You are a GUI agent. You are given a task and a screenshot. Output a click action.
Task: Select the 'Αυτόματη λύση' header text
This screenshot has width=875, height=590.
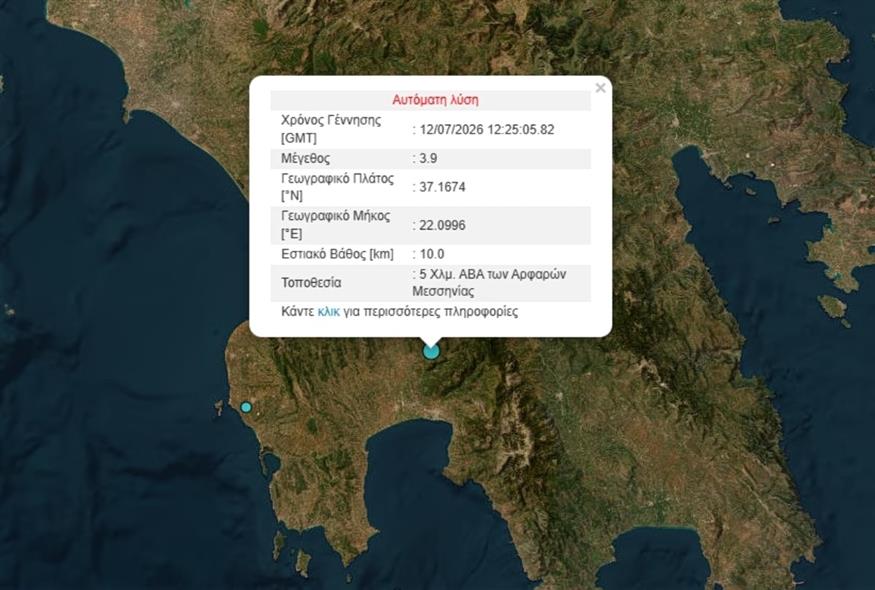pos(435,100)
